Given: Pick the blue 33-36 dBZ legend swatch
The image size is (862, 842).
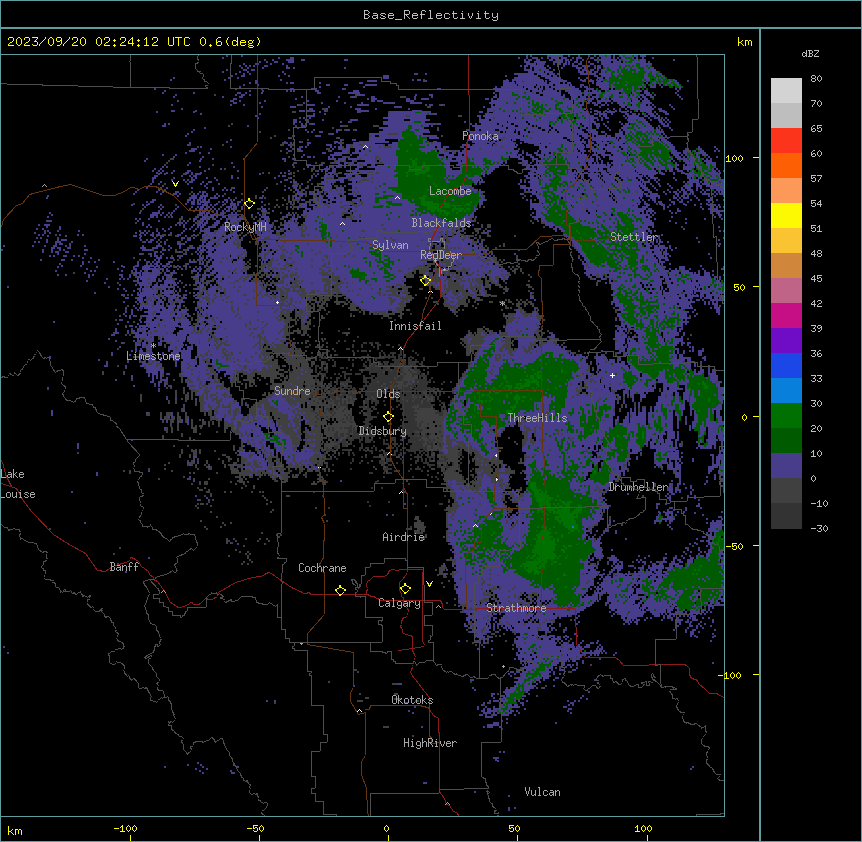Looking at the screenshot, I should pyautogui.click(x=786, y=366).
